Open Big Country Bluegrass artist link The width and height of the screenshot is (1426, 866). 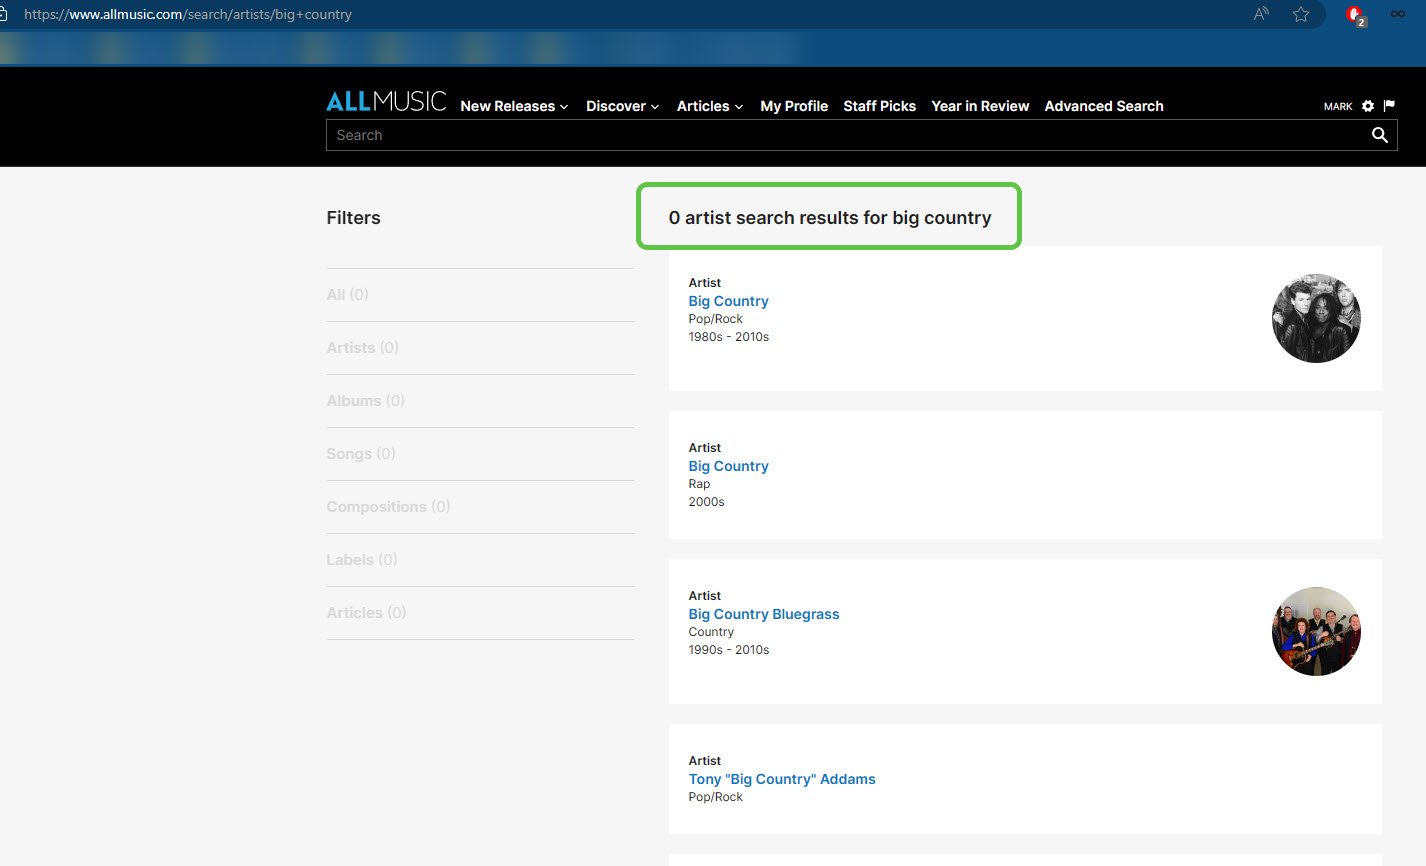tap(764, 614)
